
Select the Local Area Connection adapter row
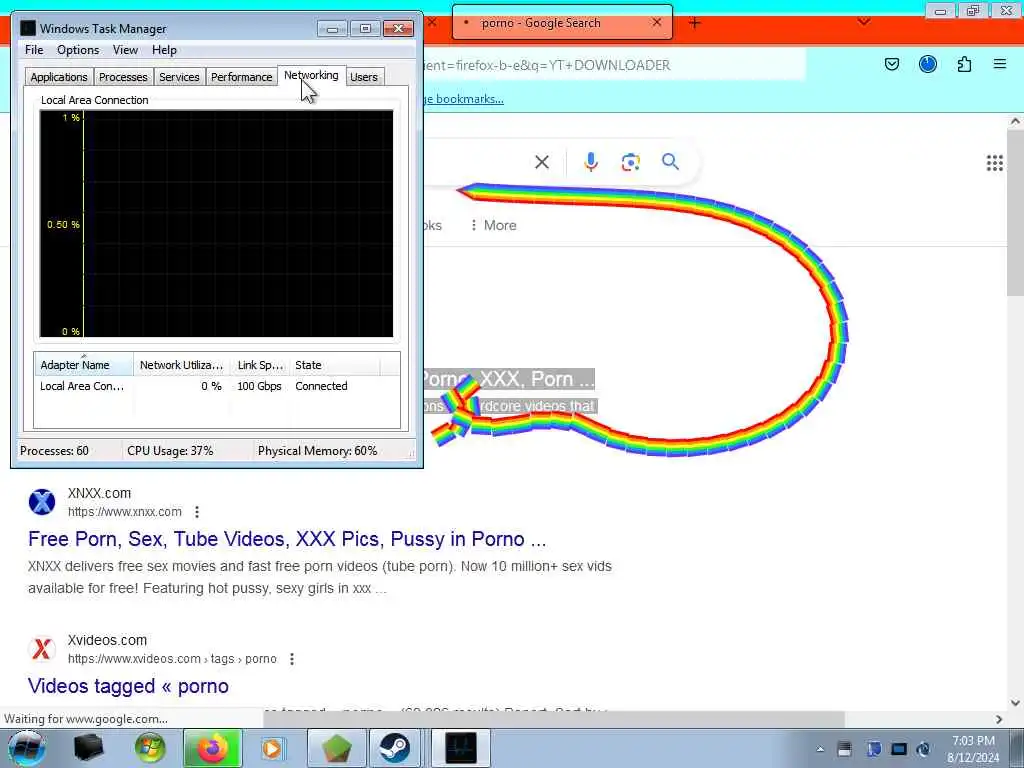(217, 386)
